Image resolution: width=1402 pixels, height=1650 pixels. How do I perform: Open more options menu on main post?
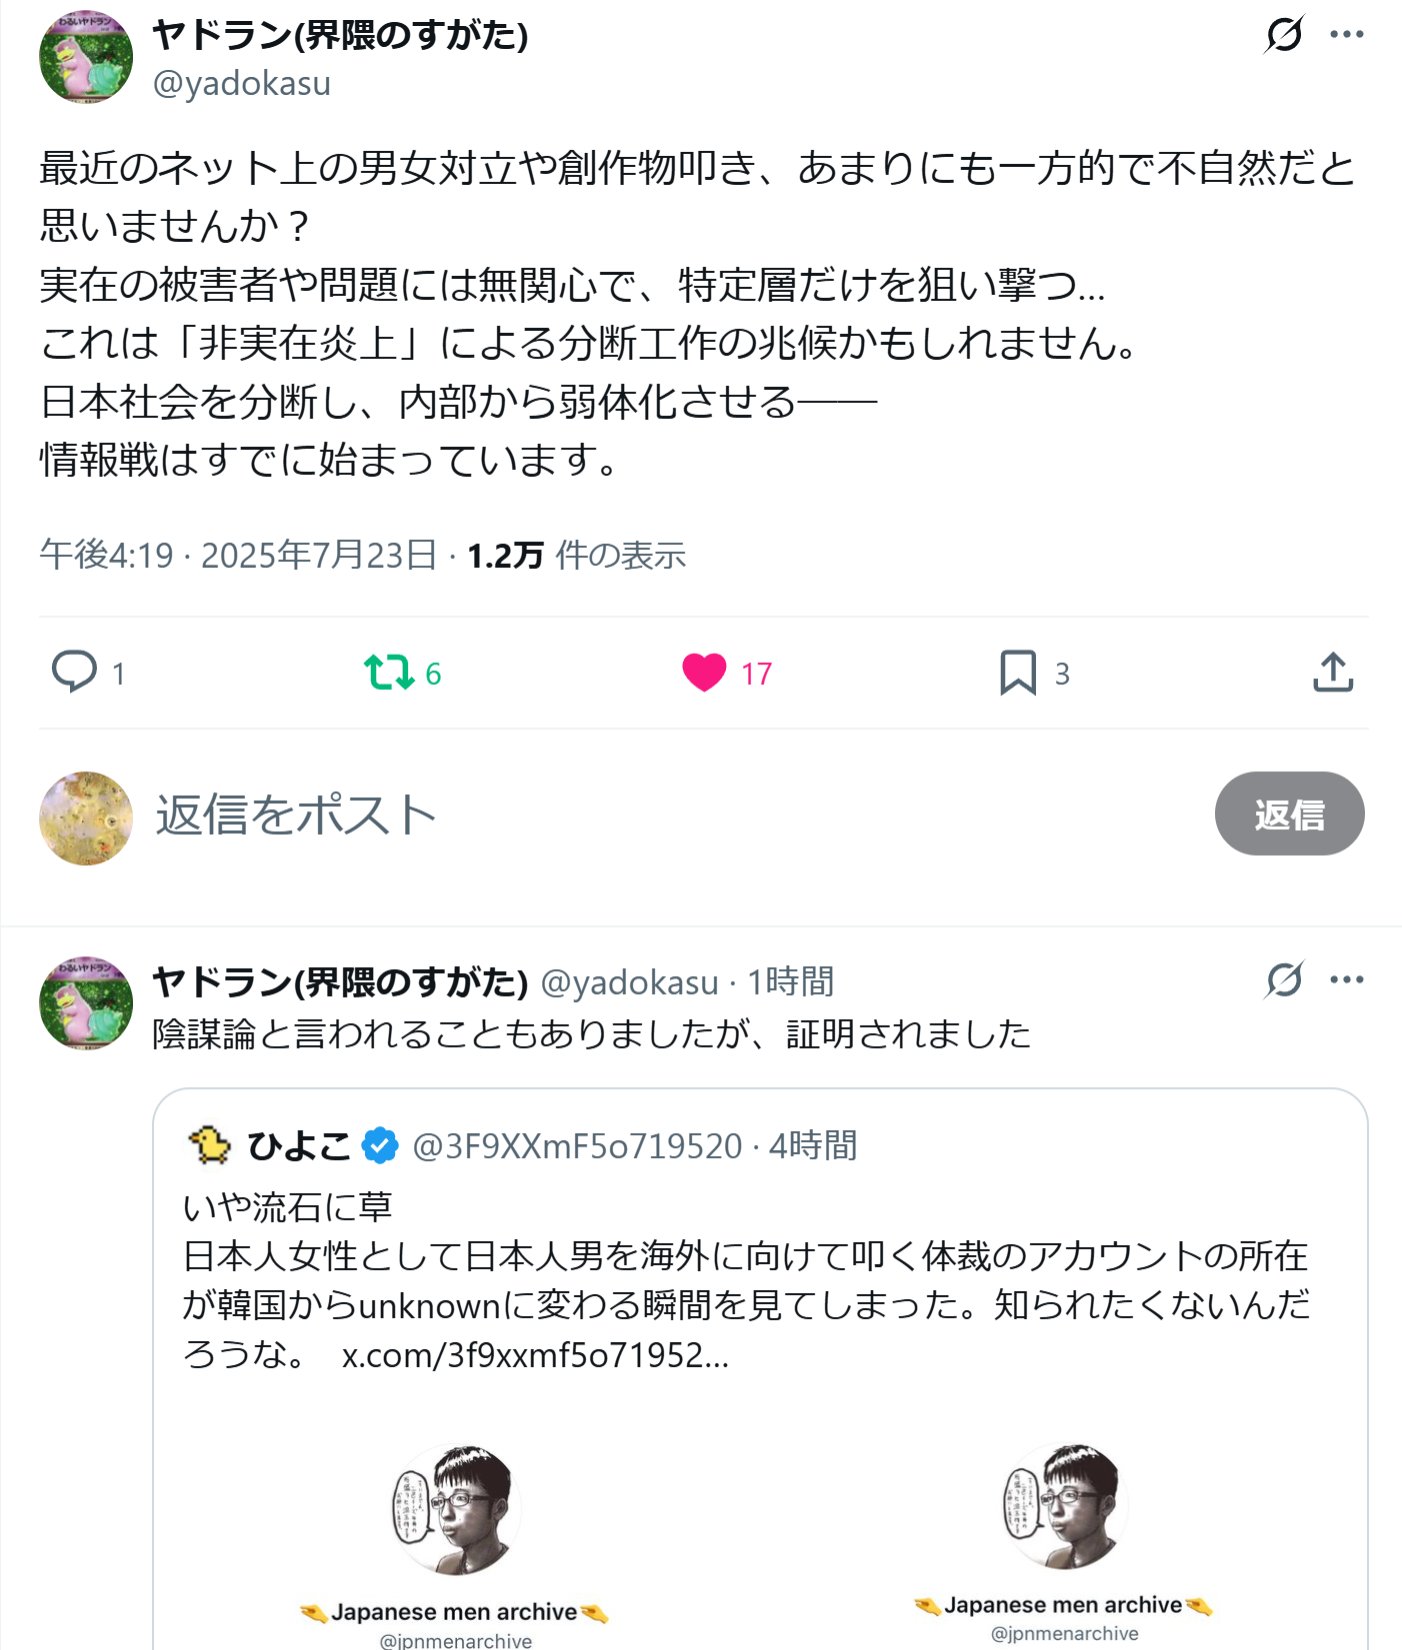tap(1346, 34)
